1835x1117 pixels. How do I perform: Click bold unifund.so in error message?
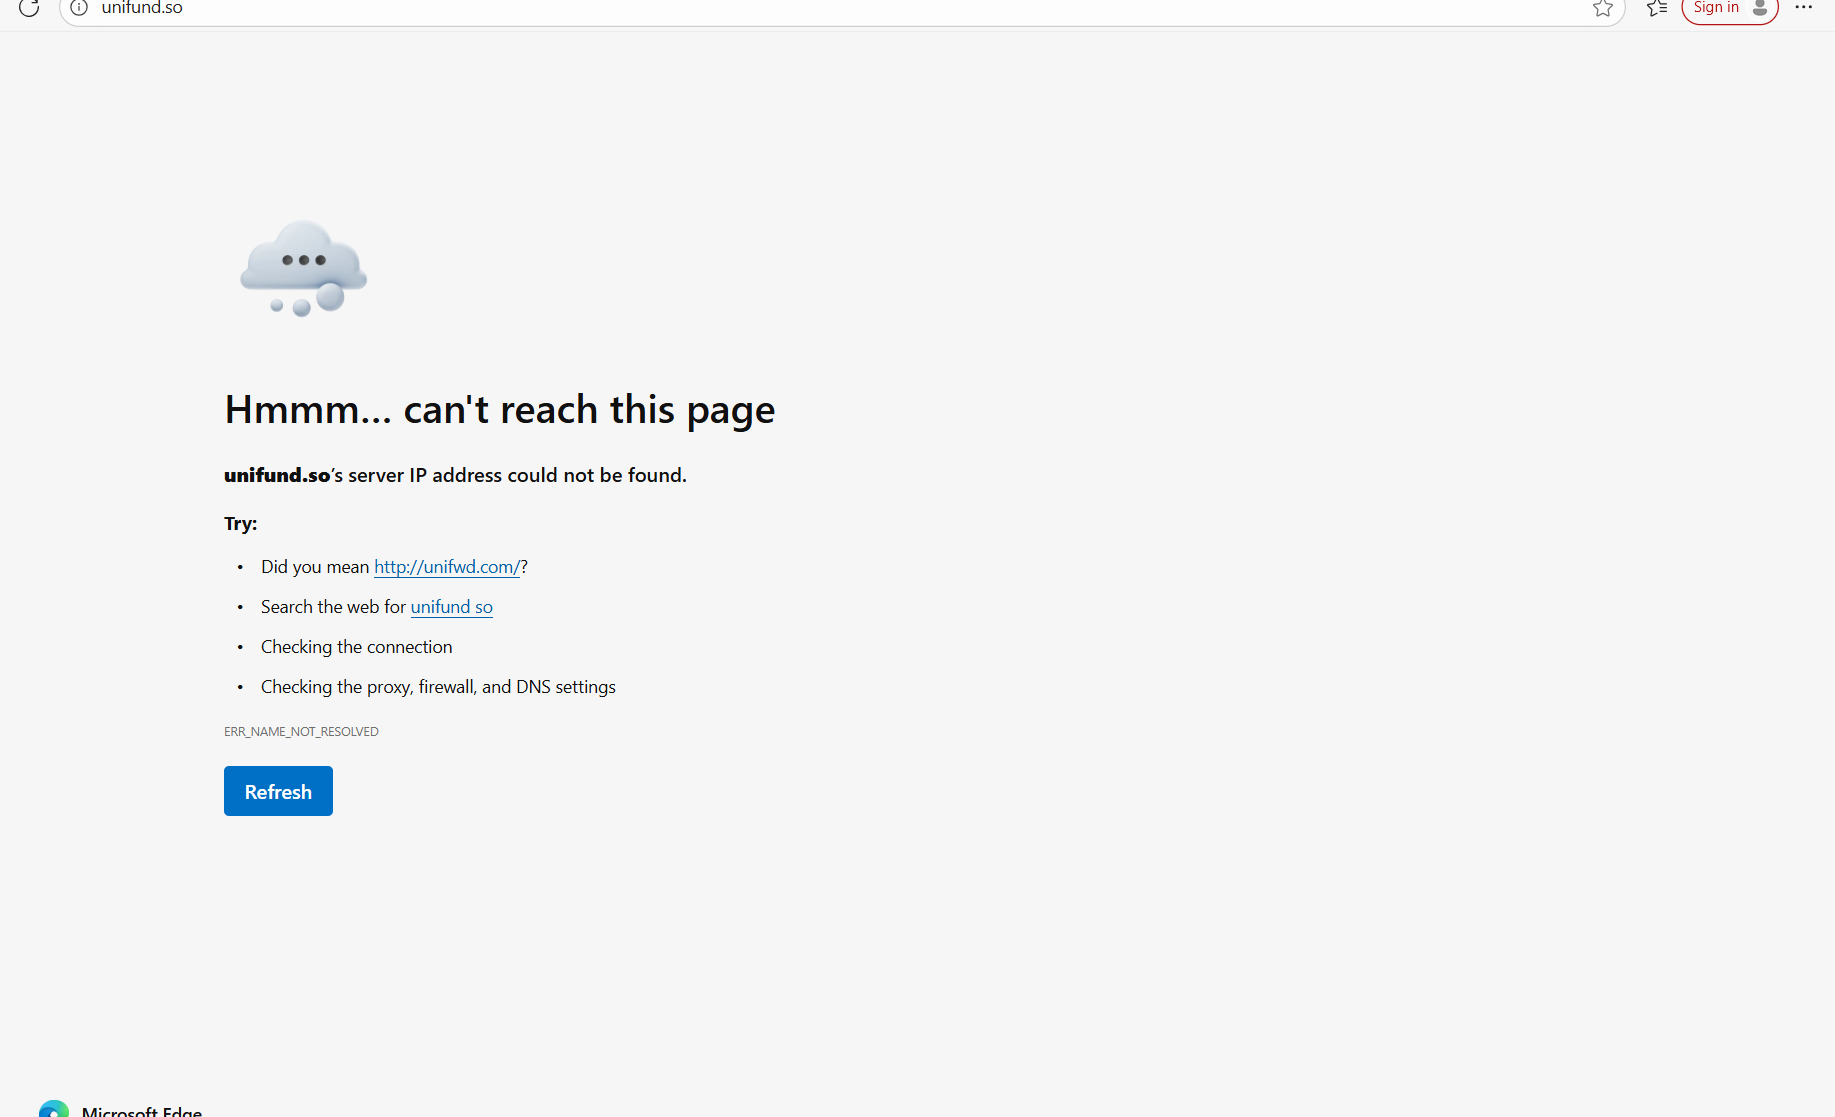click(277, 476)
